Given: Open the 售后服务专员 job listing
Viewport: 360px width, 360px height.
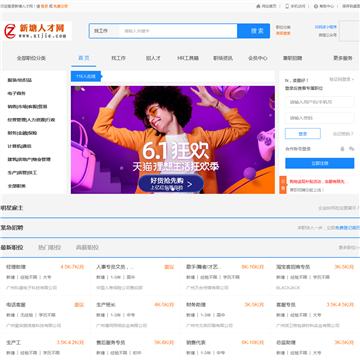Looking at the screenshot, I should pos(111,342).
